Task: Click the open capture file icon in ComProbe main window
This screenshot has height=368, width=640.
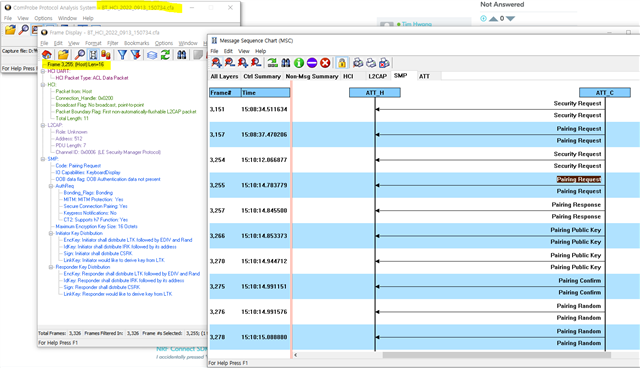Action: click(x=10, y=30)
